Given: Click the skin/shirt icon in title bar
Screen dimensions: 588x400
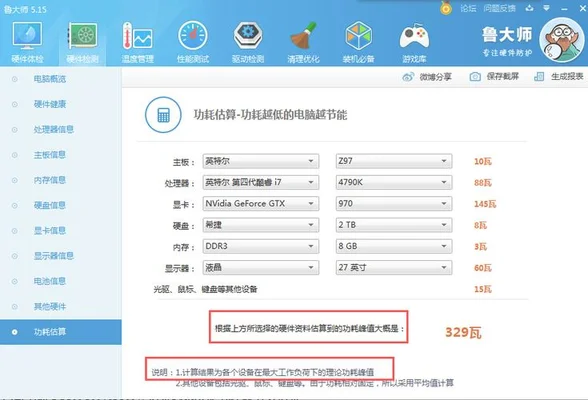Looking at the screenshot, I should click(x=529, y=8).
